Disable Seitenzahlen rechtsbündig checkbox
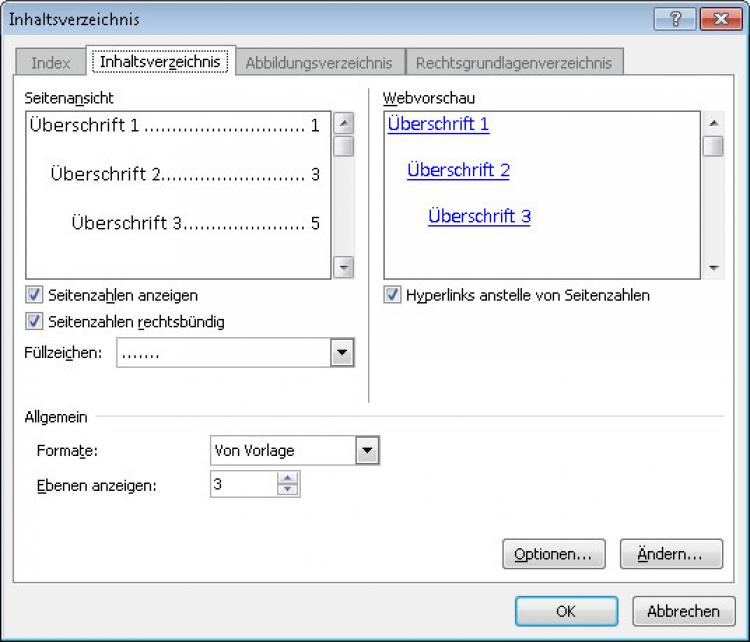750x642 pixels. 35,322
